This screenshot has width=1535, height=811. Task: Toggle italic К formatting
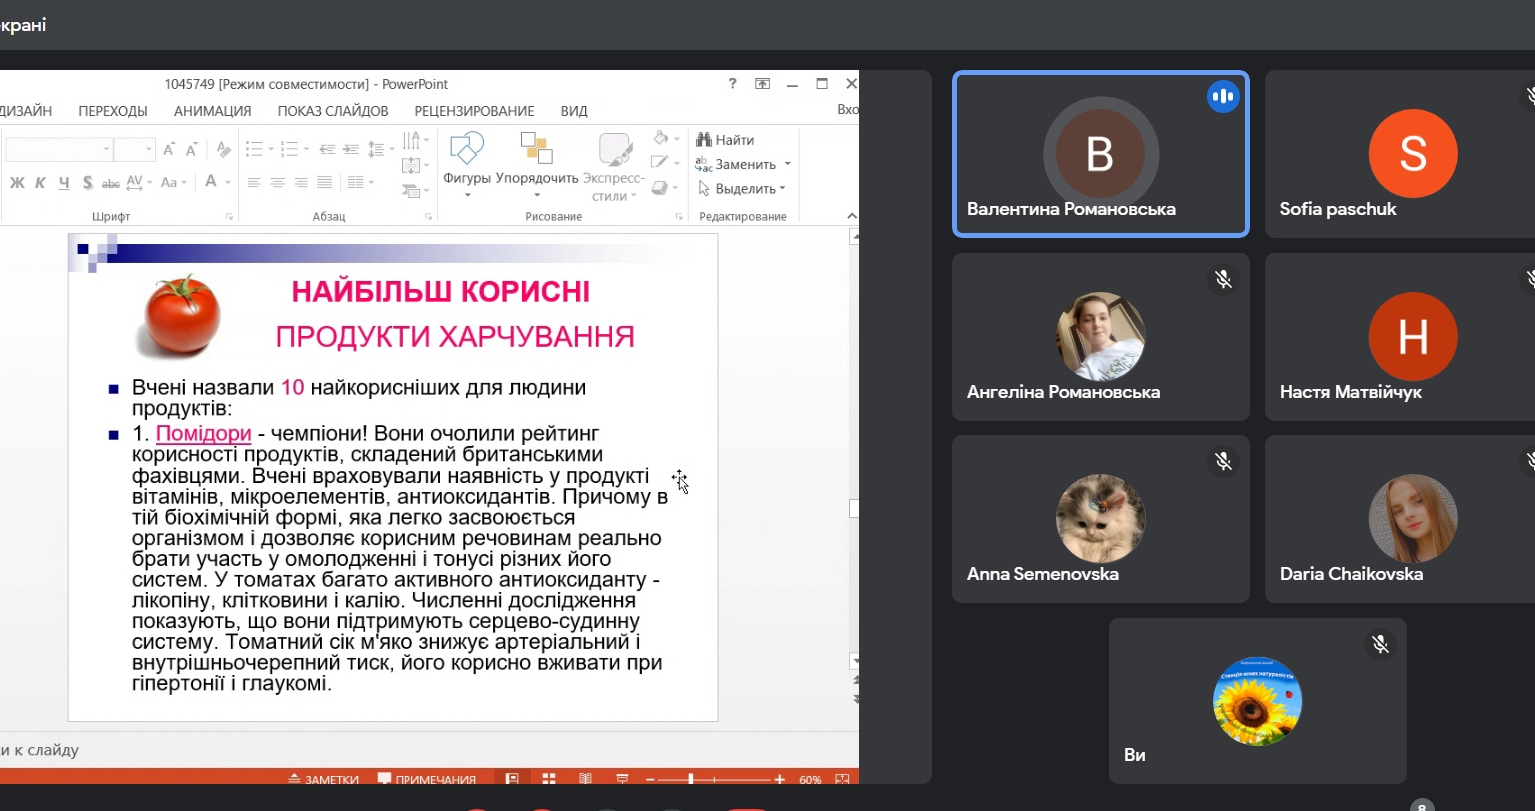click(41, 182)
